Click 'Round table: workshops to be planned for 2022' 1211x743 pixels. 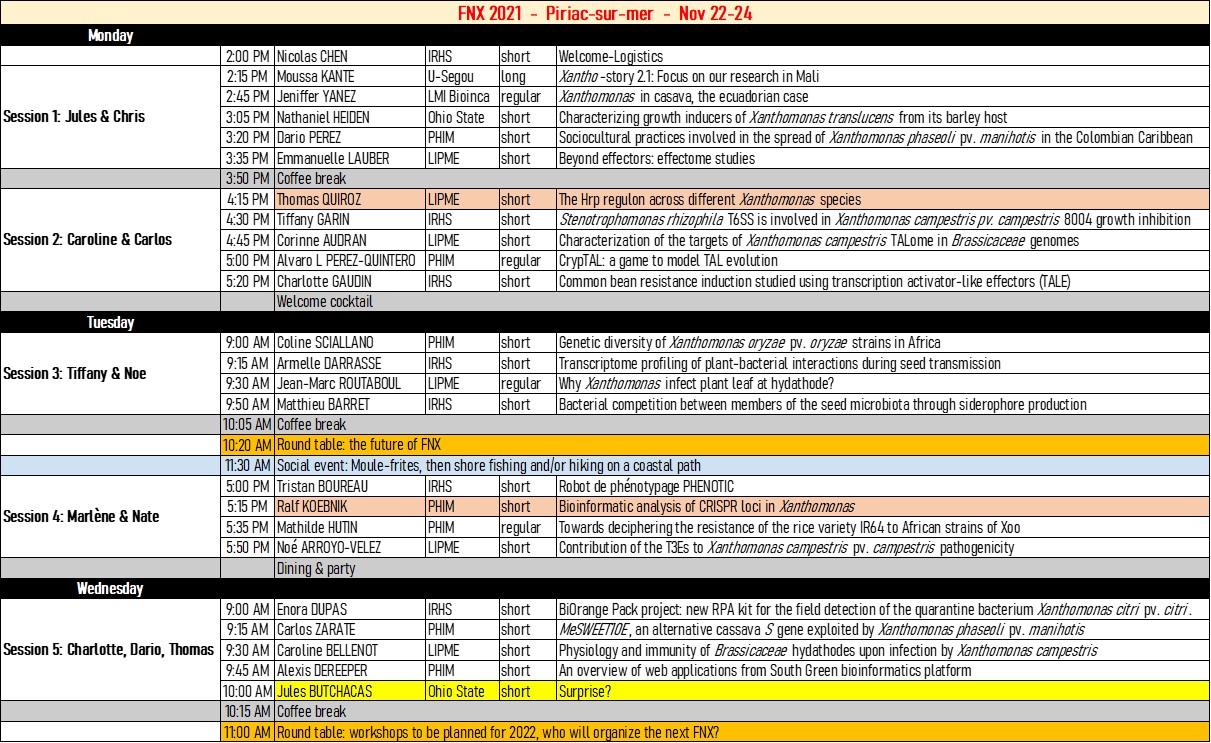(741, 732)
